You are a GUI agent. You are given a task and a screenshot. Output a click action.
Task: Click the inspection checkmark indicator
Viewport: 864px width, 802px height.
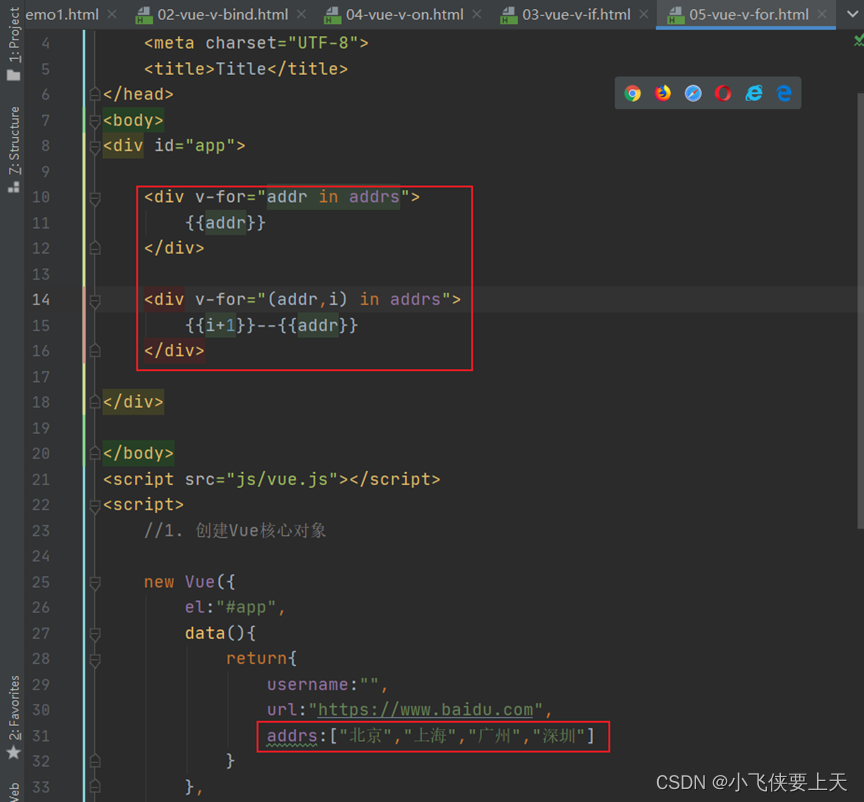pyautogui.click(x=858, y=40)
